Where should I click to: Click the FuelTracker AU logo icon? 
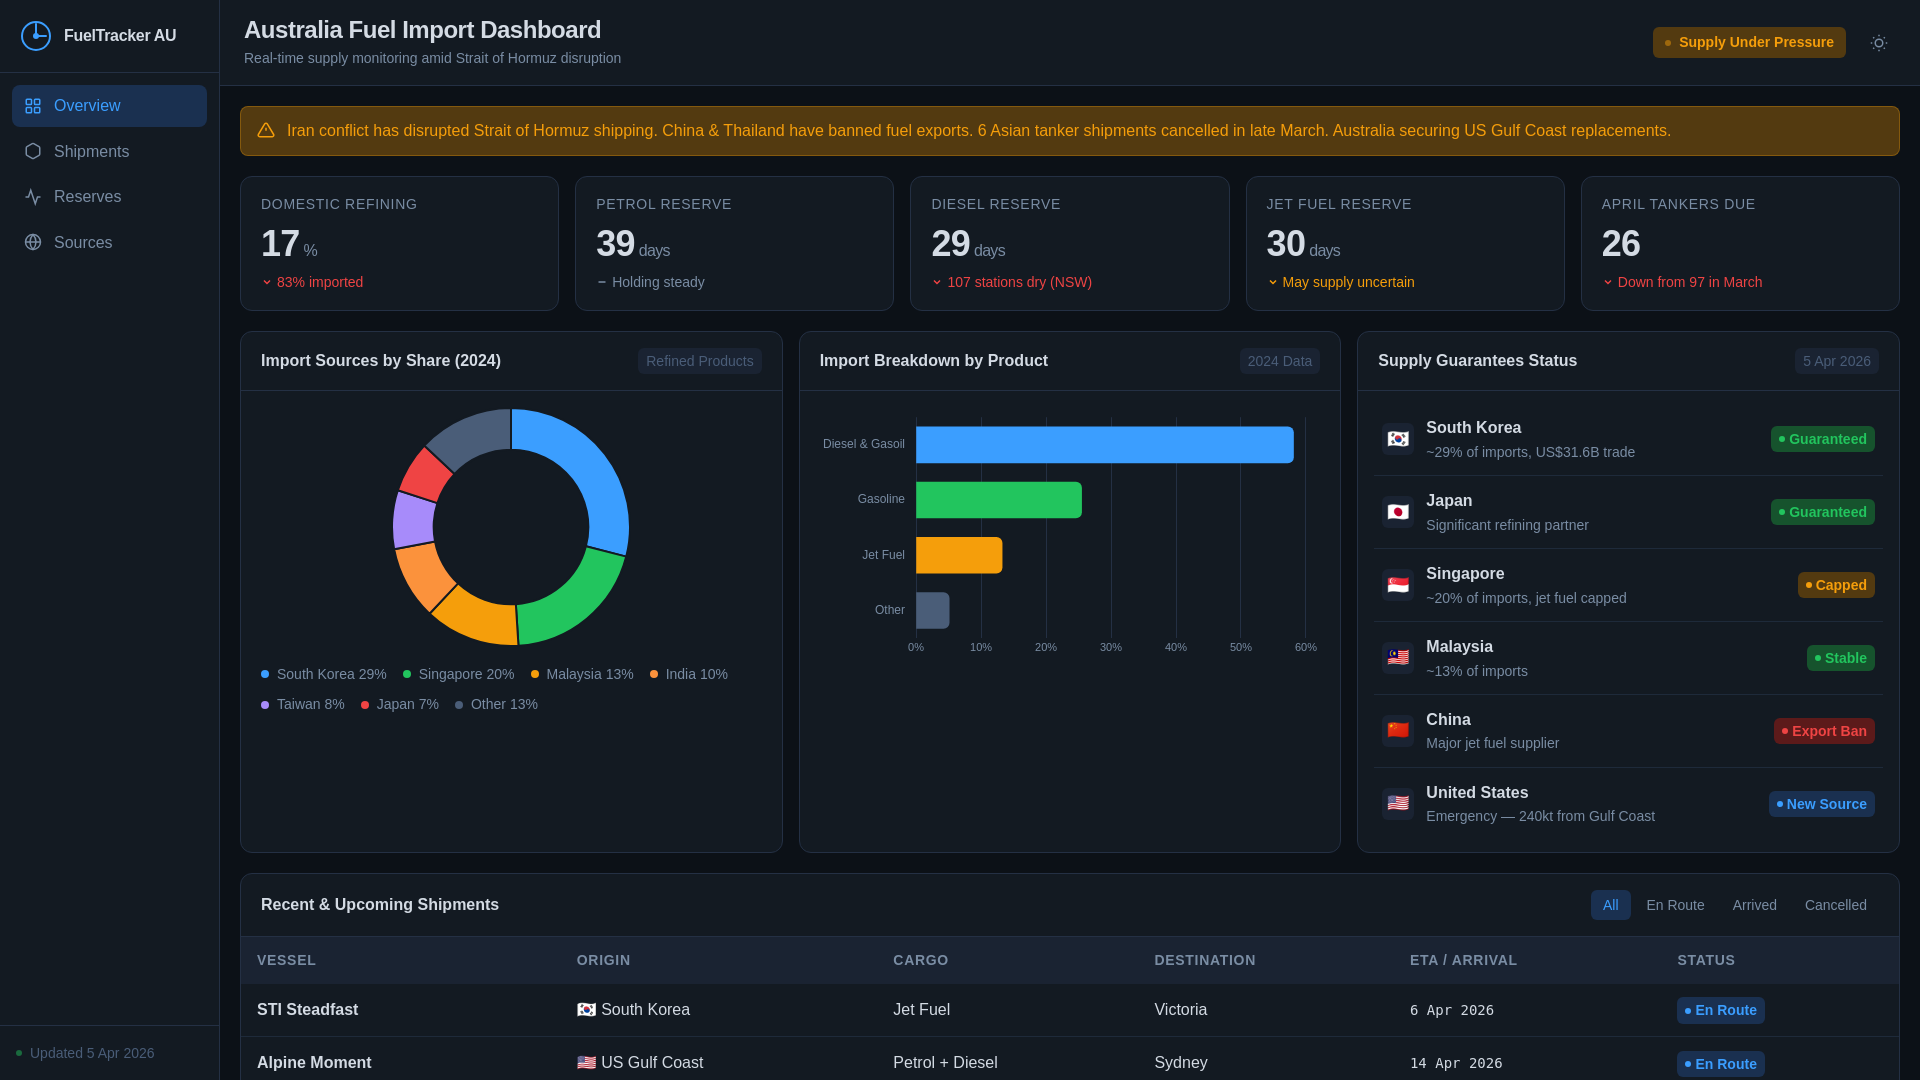pyautogui.click(x=36, y=36)
